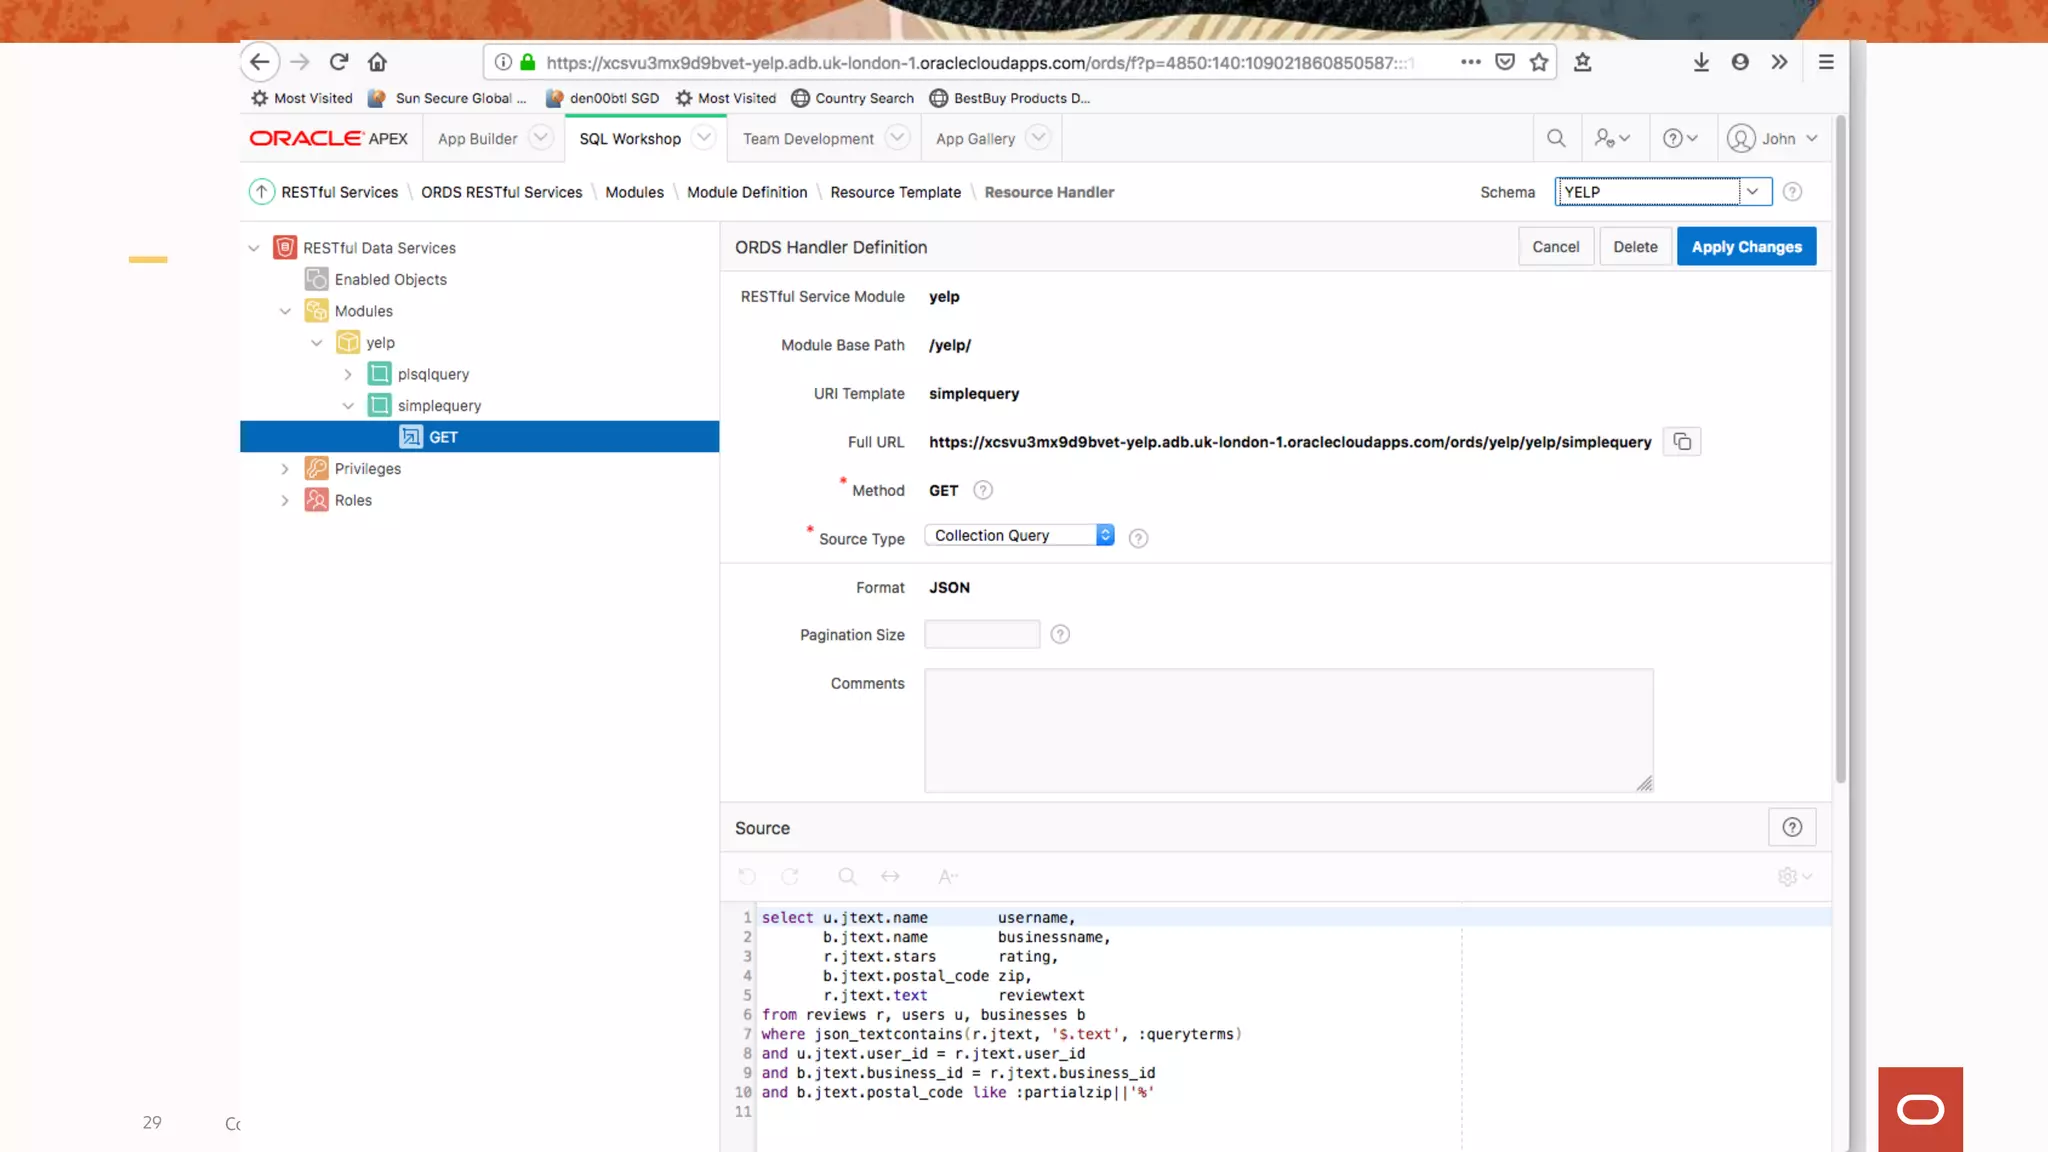The width and height of the screenshot is (2048, 1152).
Task: Click the APEX search magnifier icon
Action: coord(1556,139)
